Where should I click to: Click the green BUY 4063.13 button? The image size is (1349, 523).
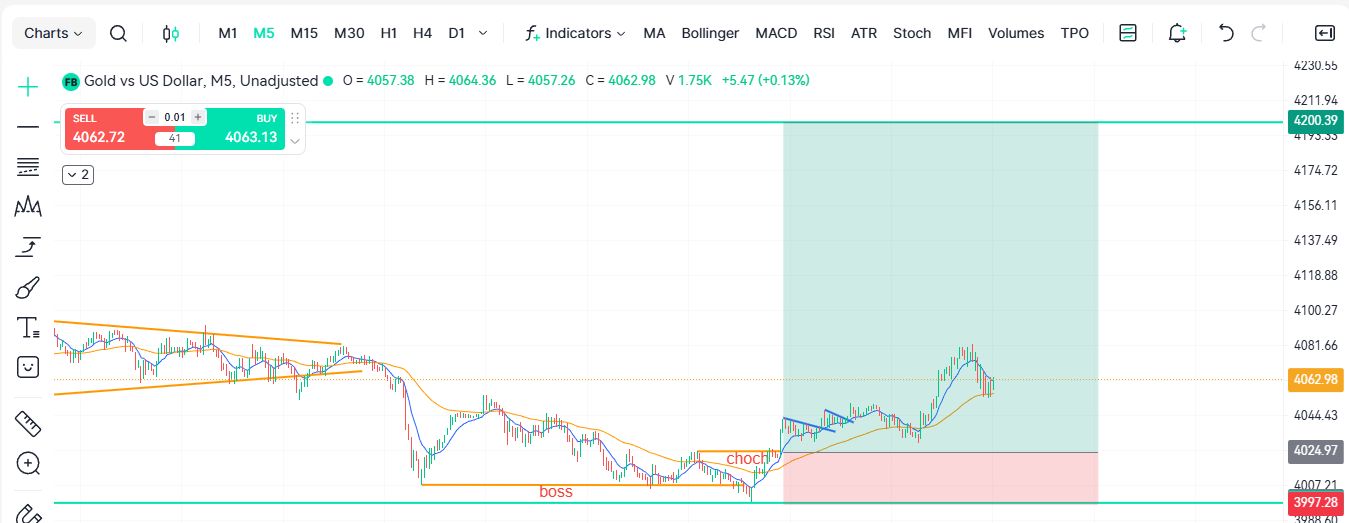(246, 129)
